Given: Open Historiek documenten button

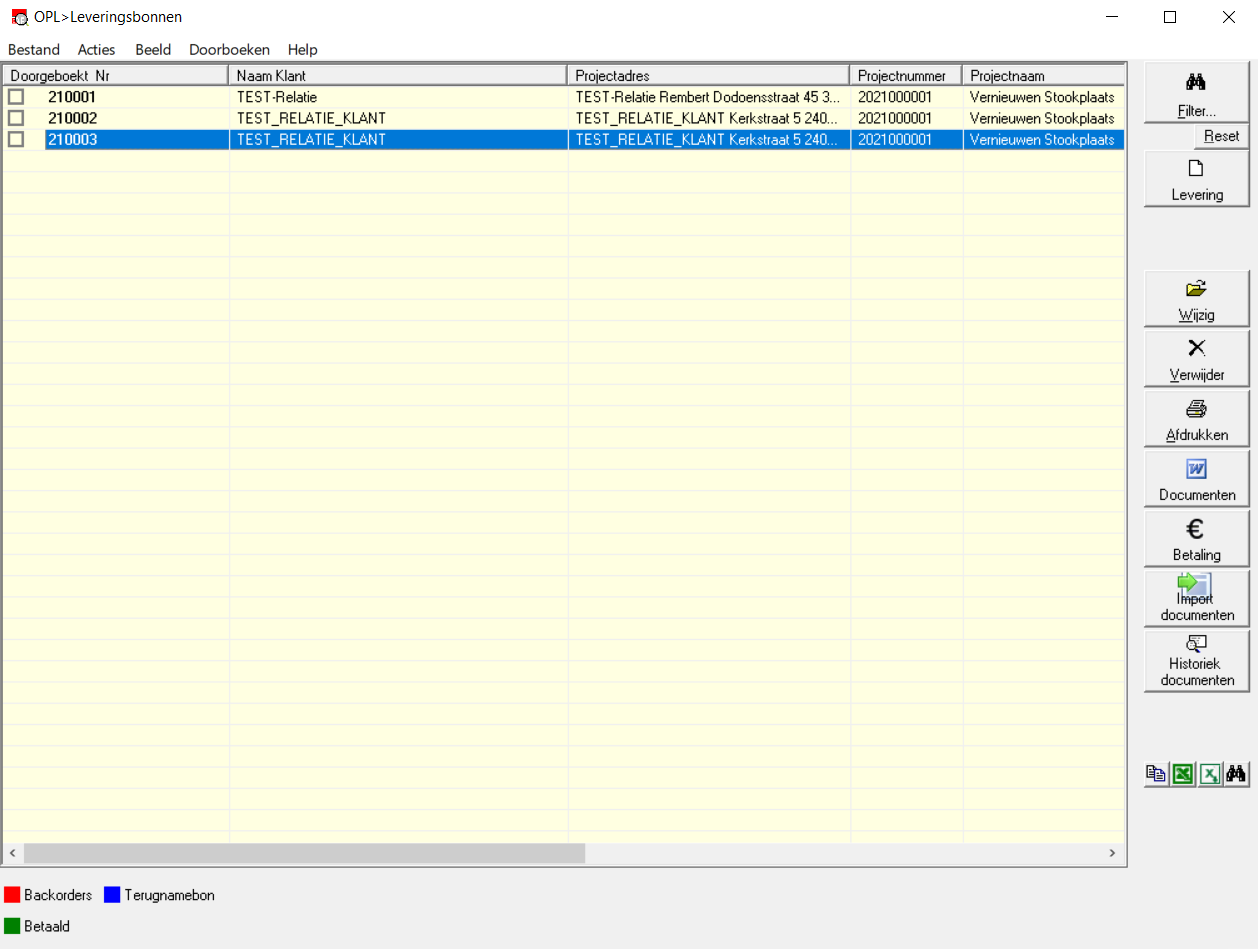Looking at the screenshot, I should (x=1196, y=661).
